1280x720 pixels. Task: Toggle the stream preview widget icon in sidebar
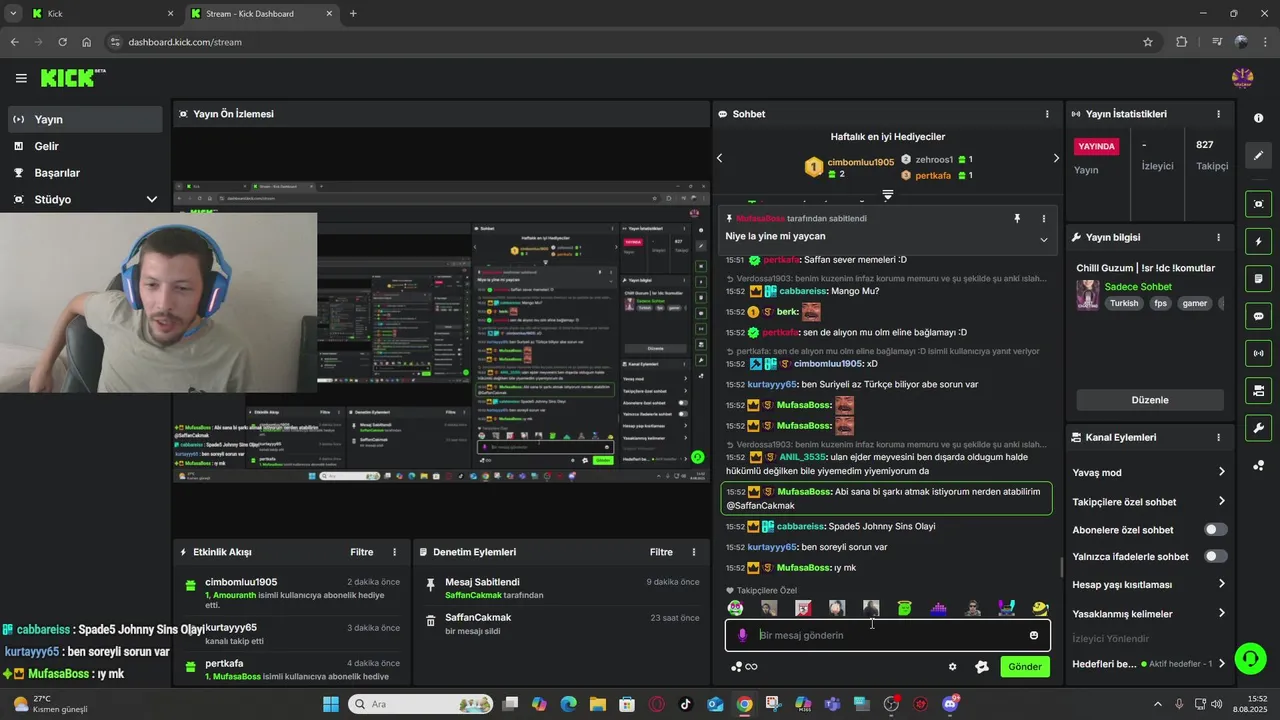[x=1258, y=204]
